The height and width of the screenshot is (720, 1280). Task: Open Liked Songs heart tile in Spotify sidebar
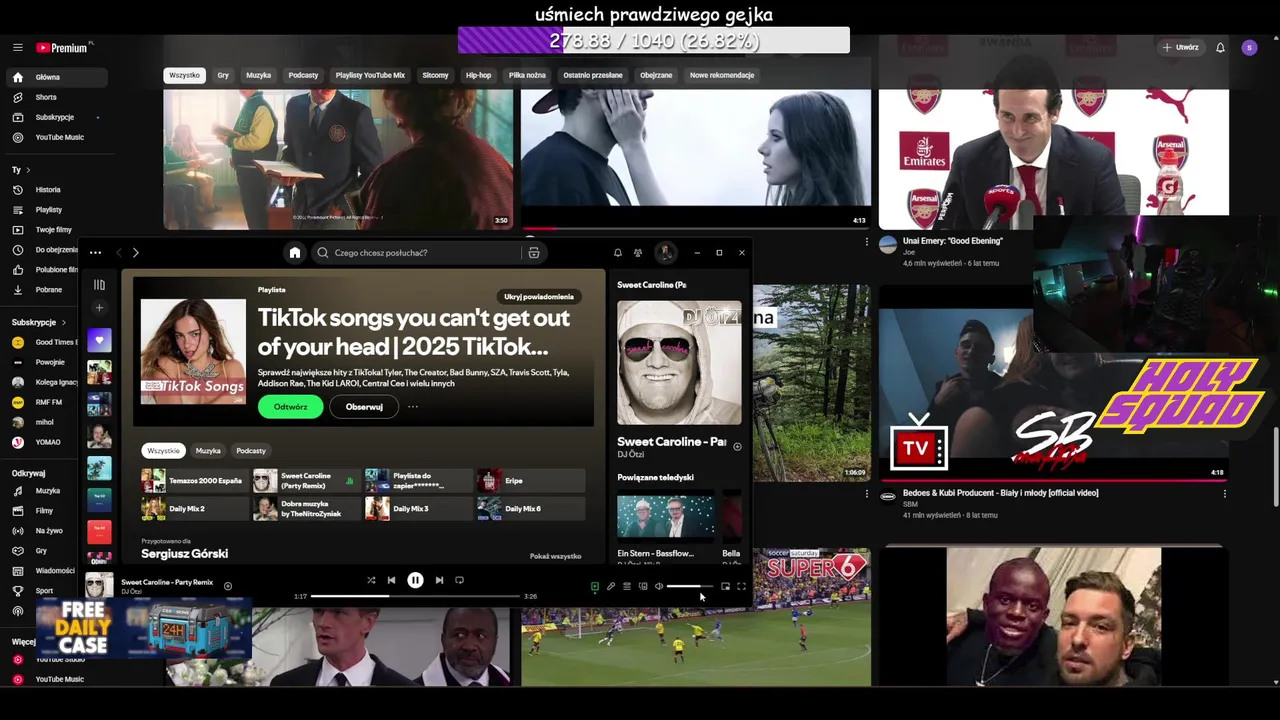click(99, 340)
